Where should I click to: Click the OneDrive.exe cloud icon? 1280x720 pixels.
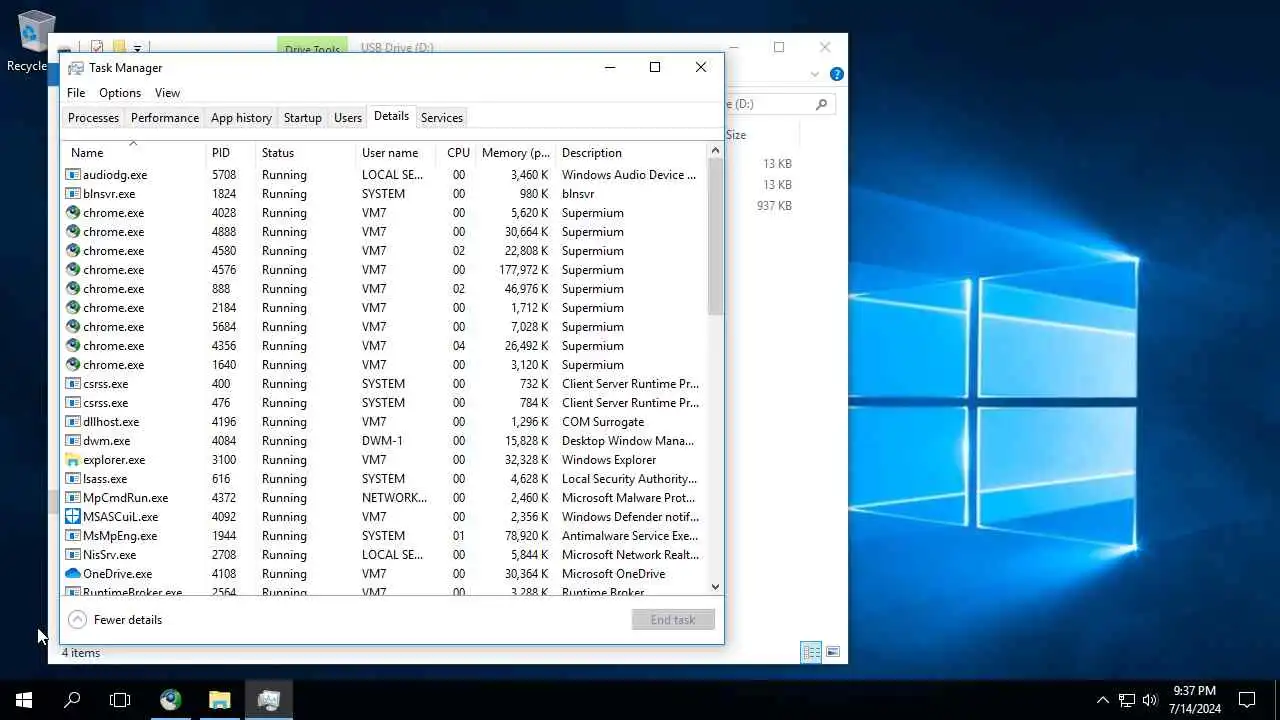click(73, 574)
